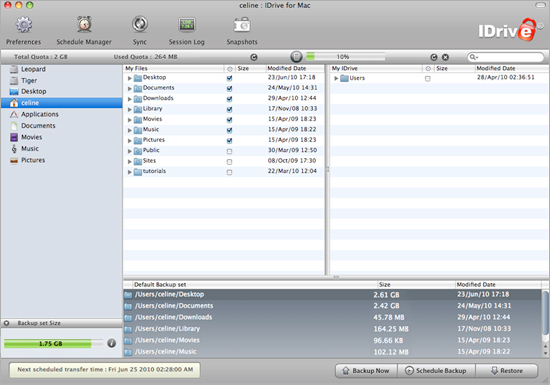This screenshot has height=385, width=550.
Task: Click Sites folder icon in My Files
Action: pos(138,161)
